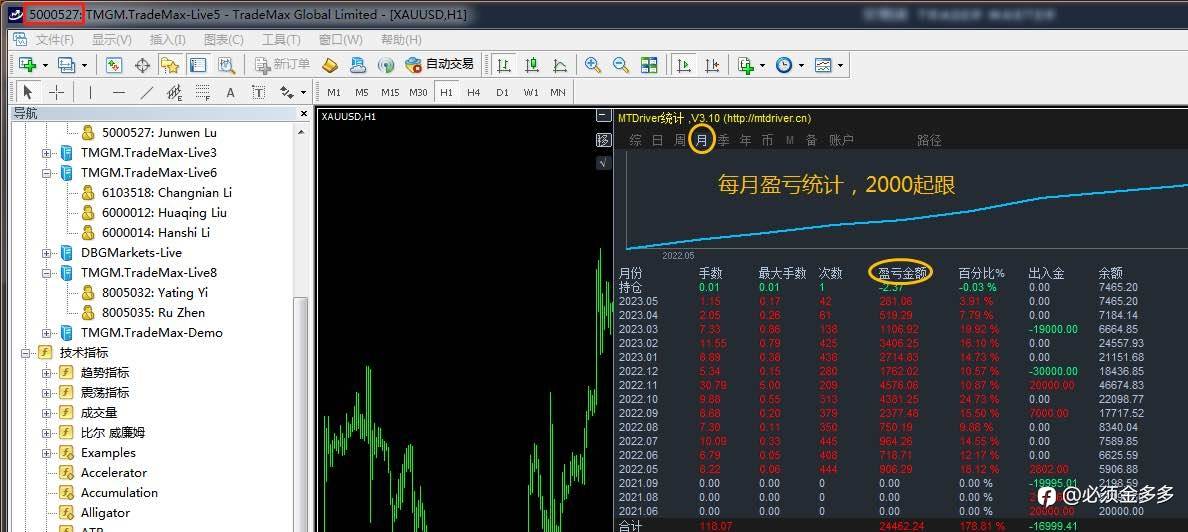Switch timeframe to MN
The height and width of the screenshot is (532, 1188).
click(558, 92)
